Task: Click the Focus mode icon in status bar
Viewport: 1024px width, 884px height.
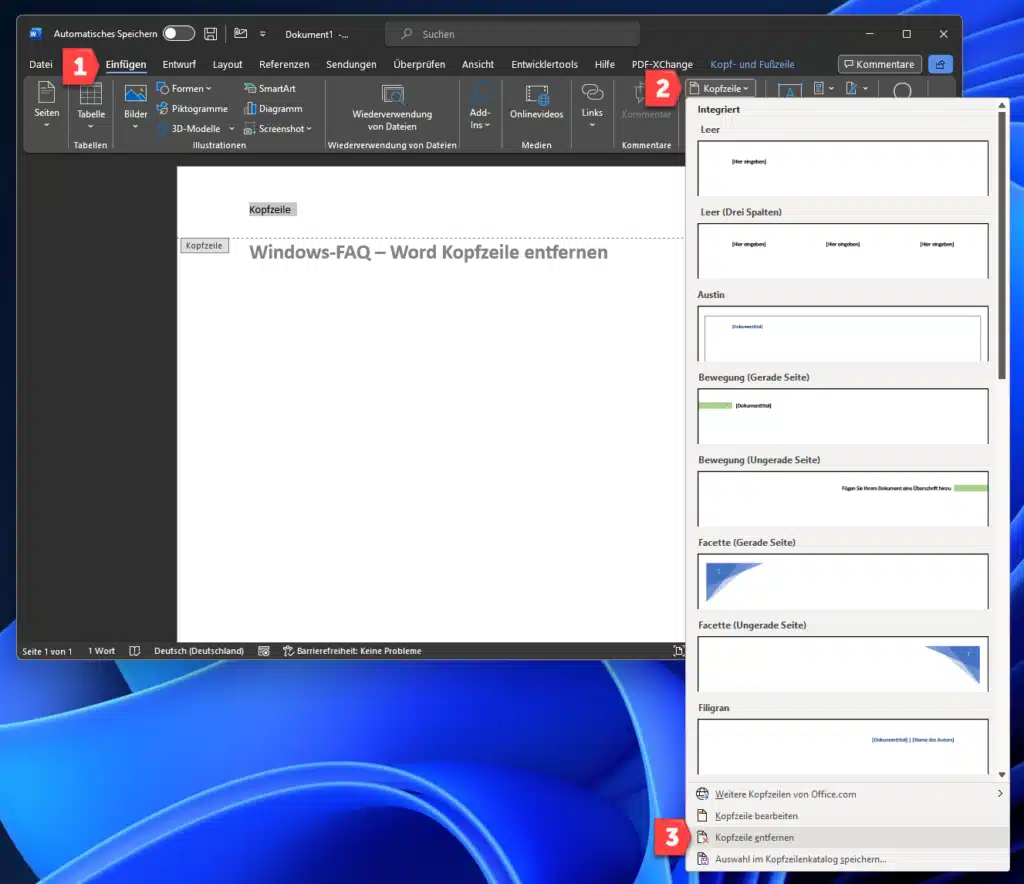Action: (679, 651)
